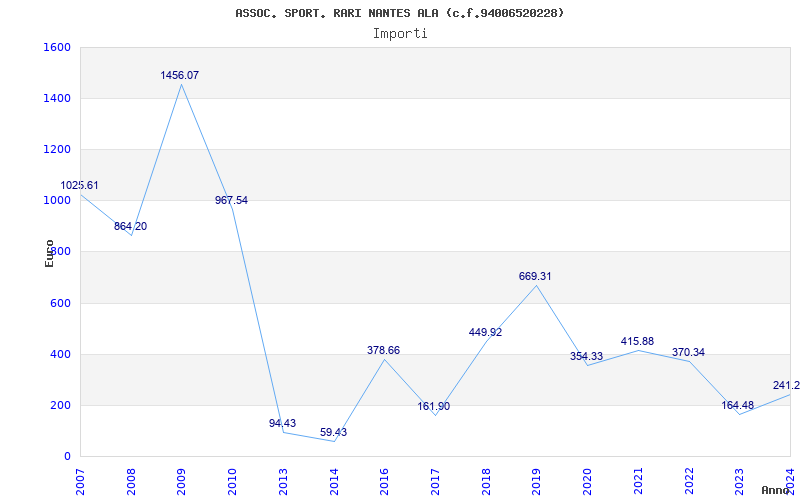Click the 200 y-axis tick label

pos(60,405)
